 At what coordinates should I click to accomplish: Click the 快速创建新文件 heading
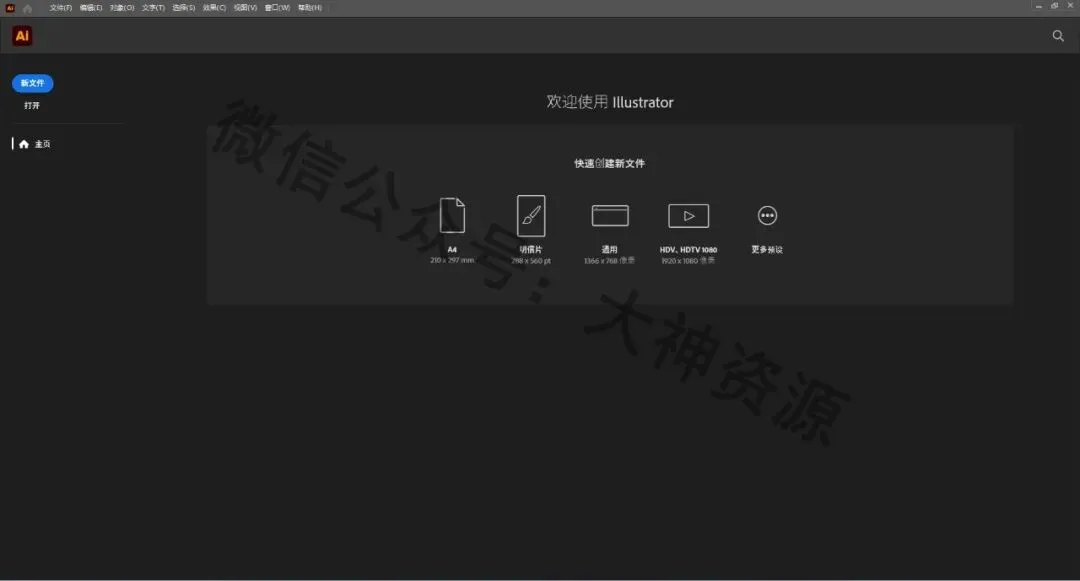pyautogui.click(x=610, y=163)
